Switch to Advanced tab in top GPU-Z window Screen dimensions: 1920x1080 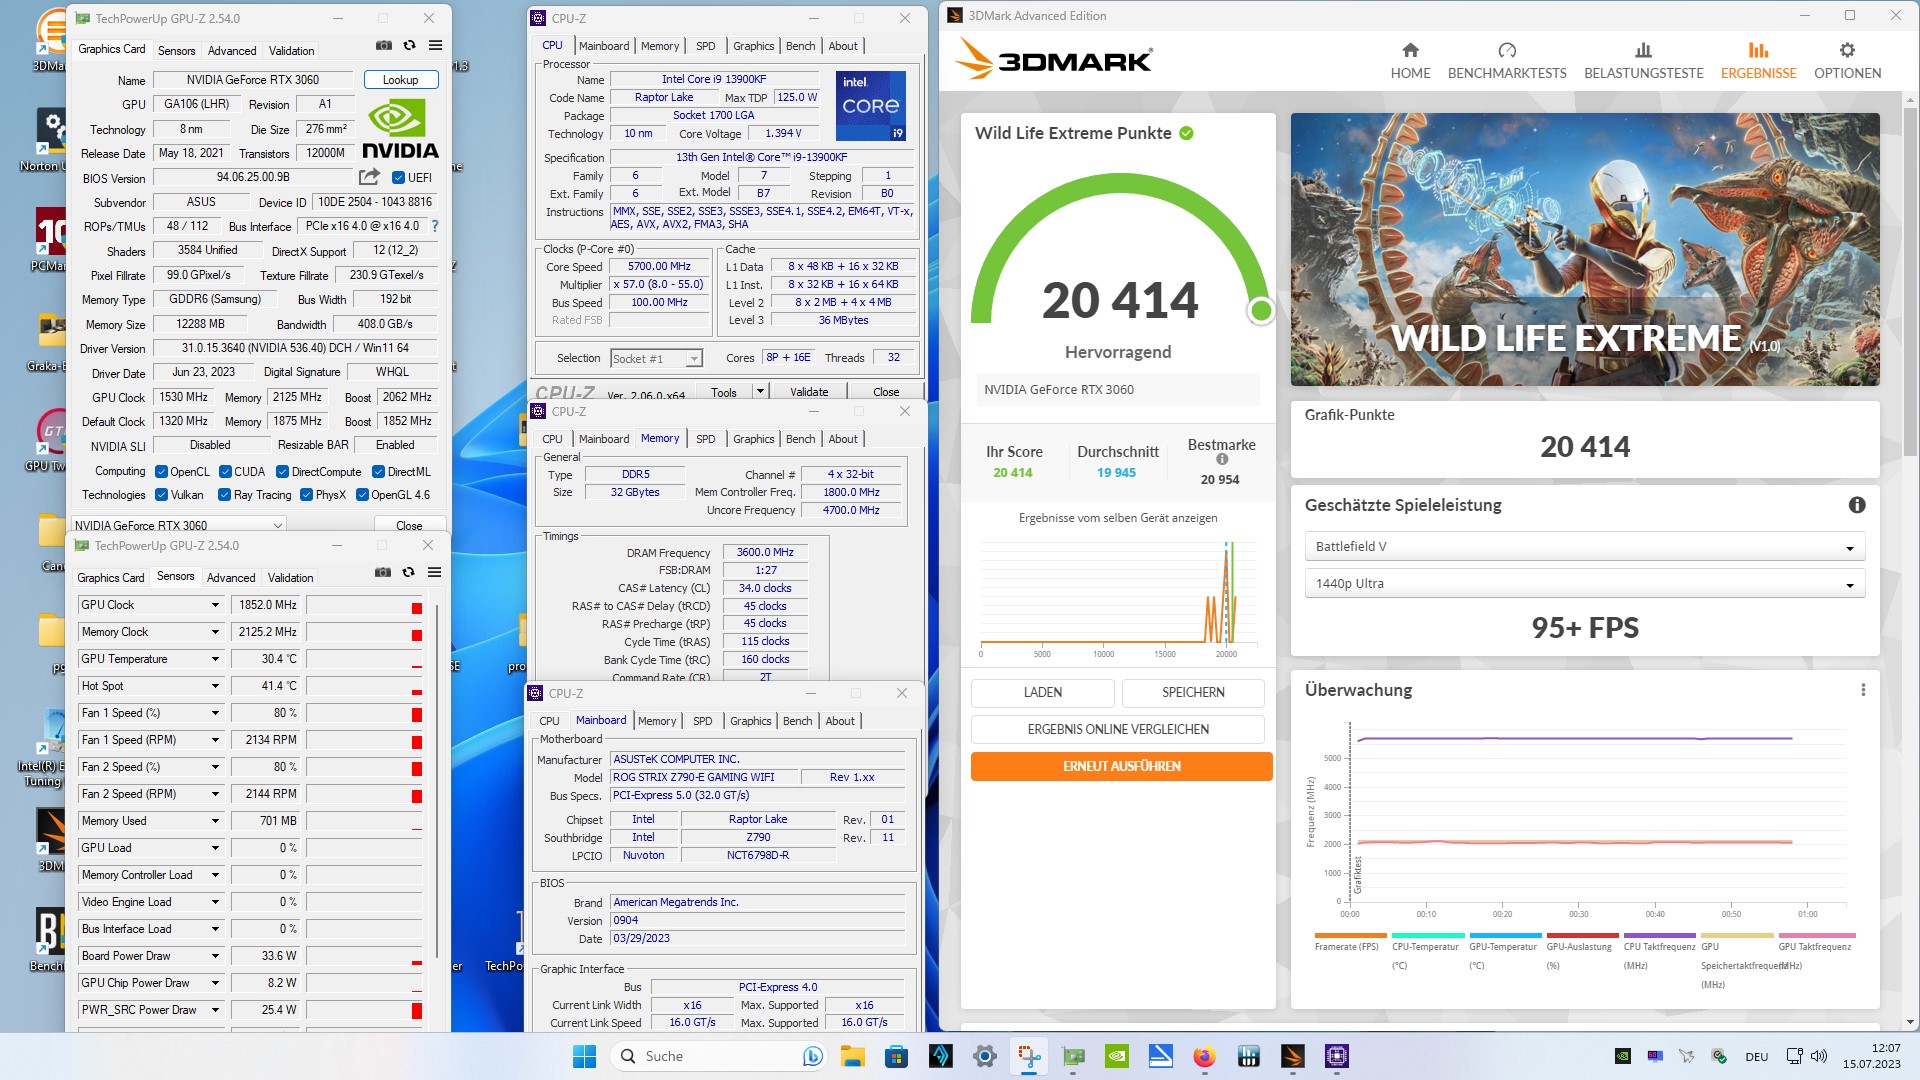tap(232, 51)
